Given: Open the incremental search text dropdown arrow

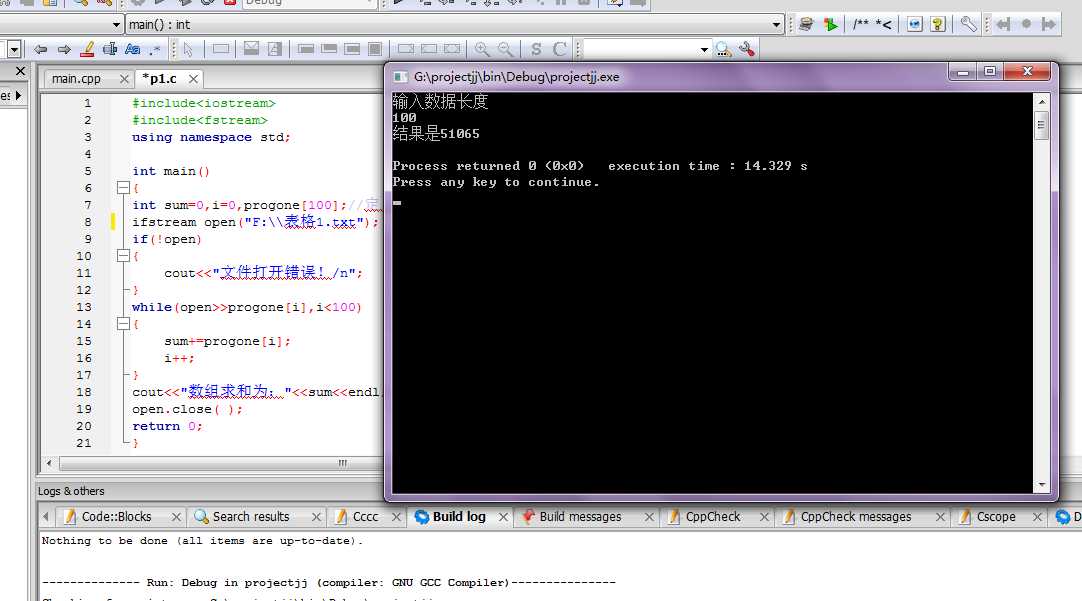Looking at the screenshot, I should pyautogui.click(x=14, y=49).
